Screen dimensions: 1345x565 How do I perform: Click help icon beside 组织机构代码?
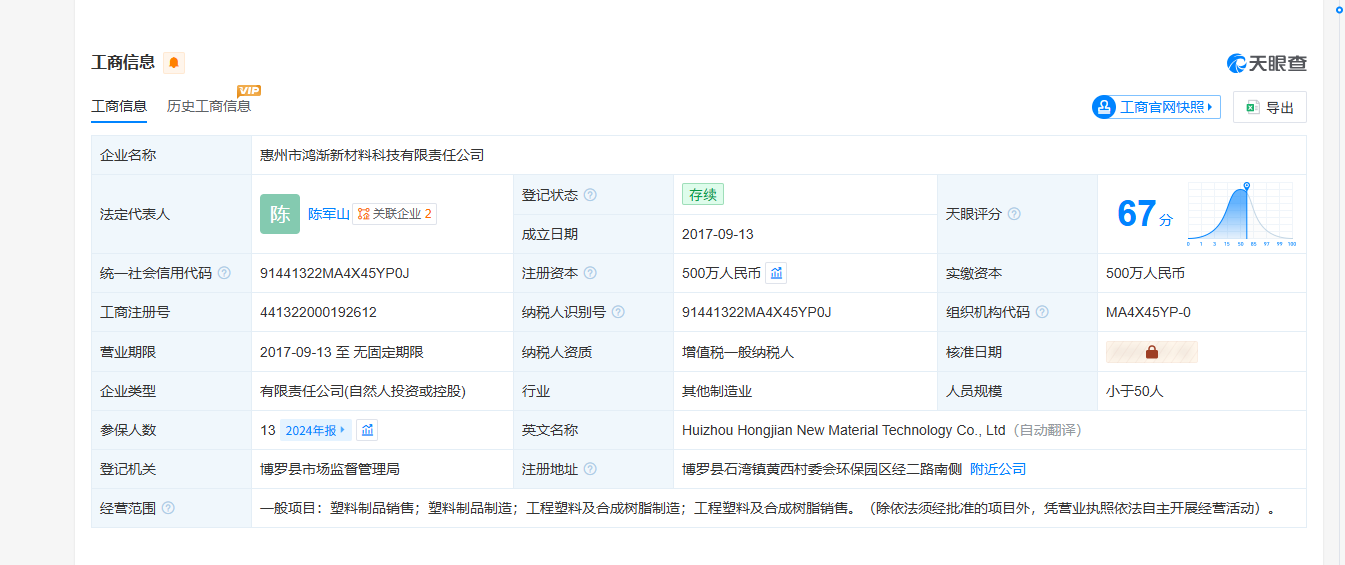pos(1042,312)
